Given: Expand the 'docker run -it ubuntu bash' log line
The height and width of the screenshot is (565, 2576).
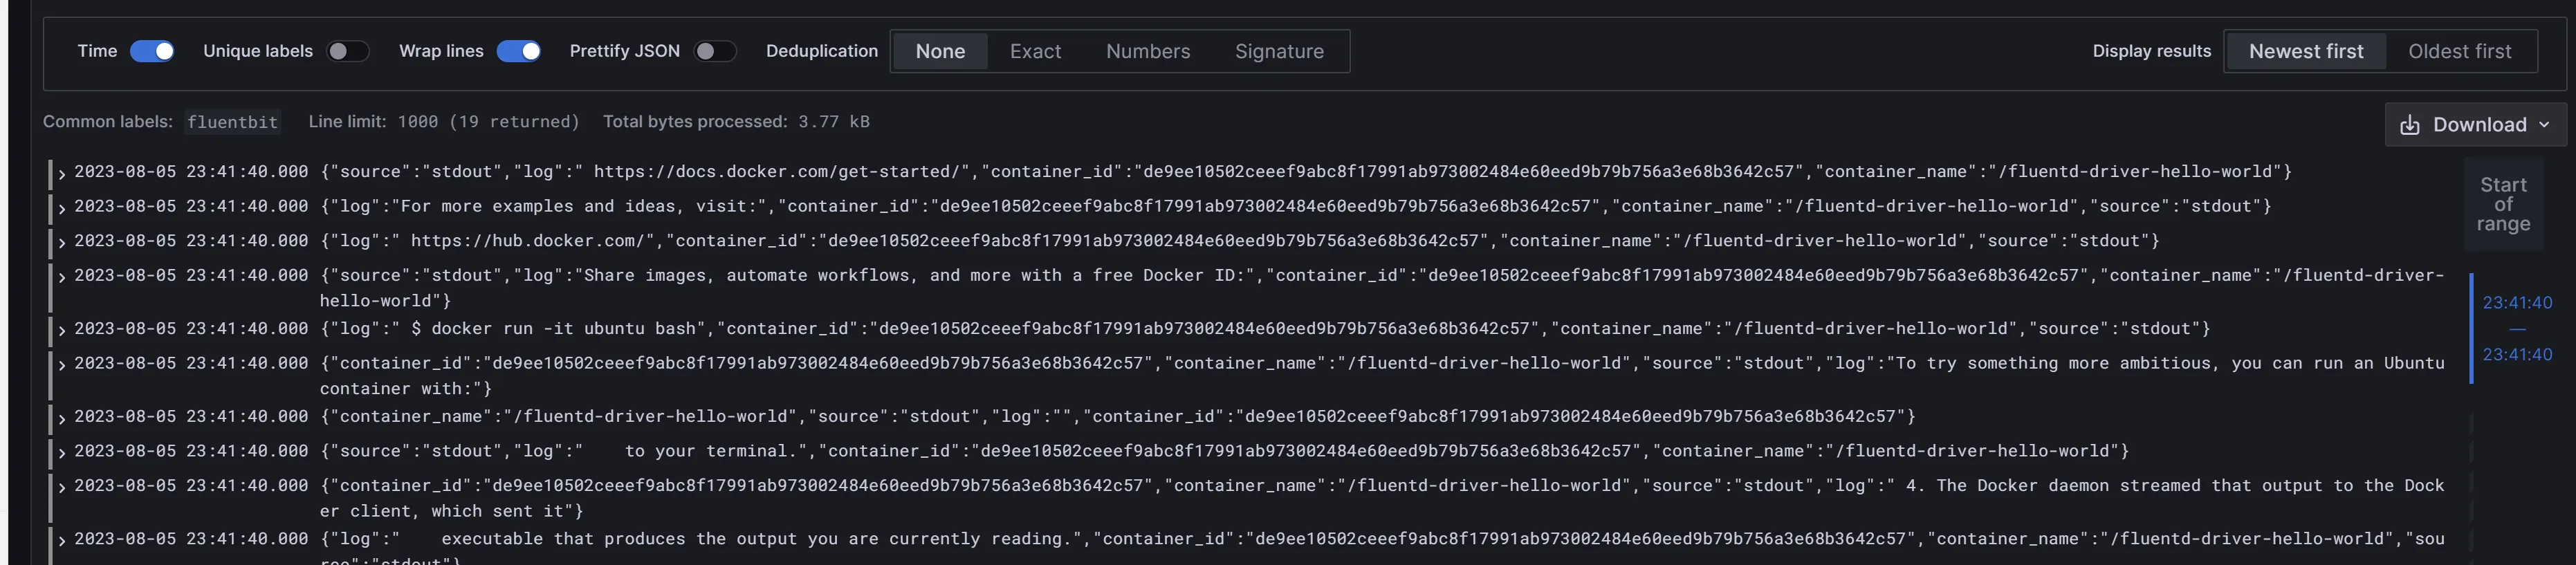Looking at the screenshot, I should (x=62, y=330).
